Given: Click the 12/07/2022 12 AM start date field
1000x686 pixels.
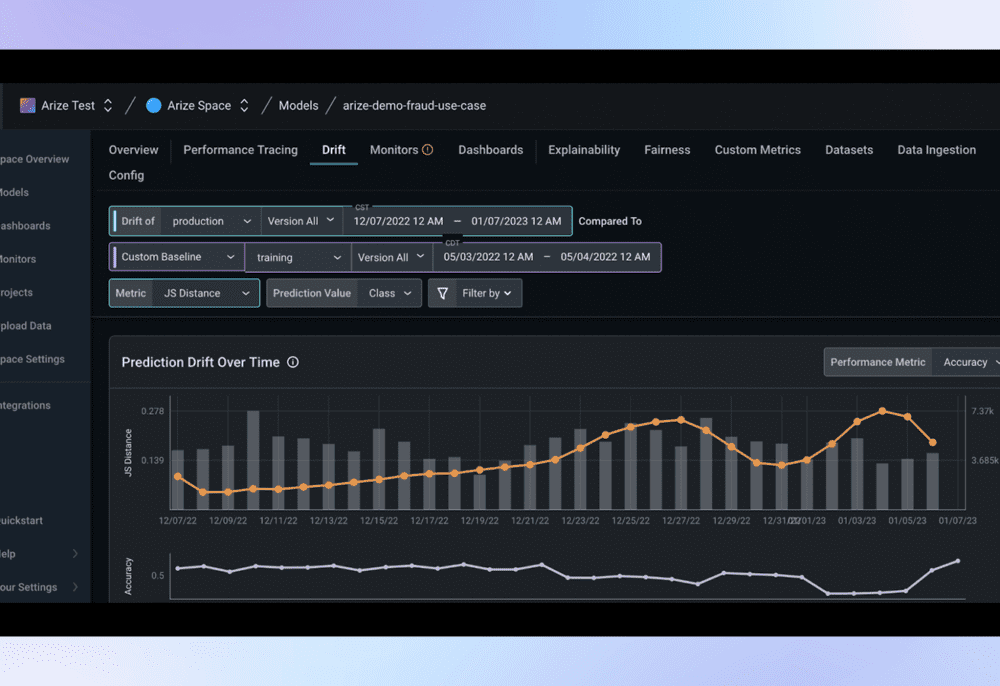Looking at the screenshot, I should click(398, 221).
